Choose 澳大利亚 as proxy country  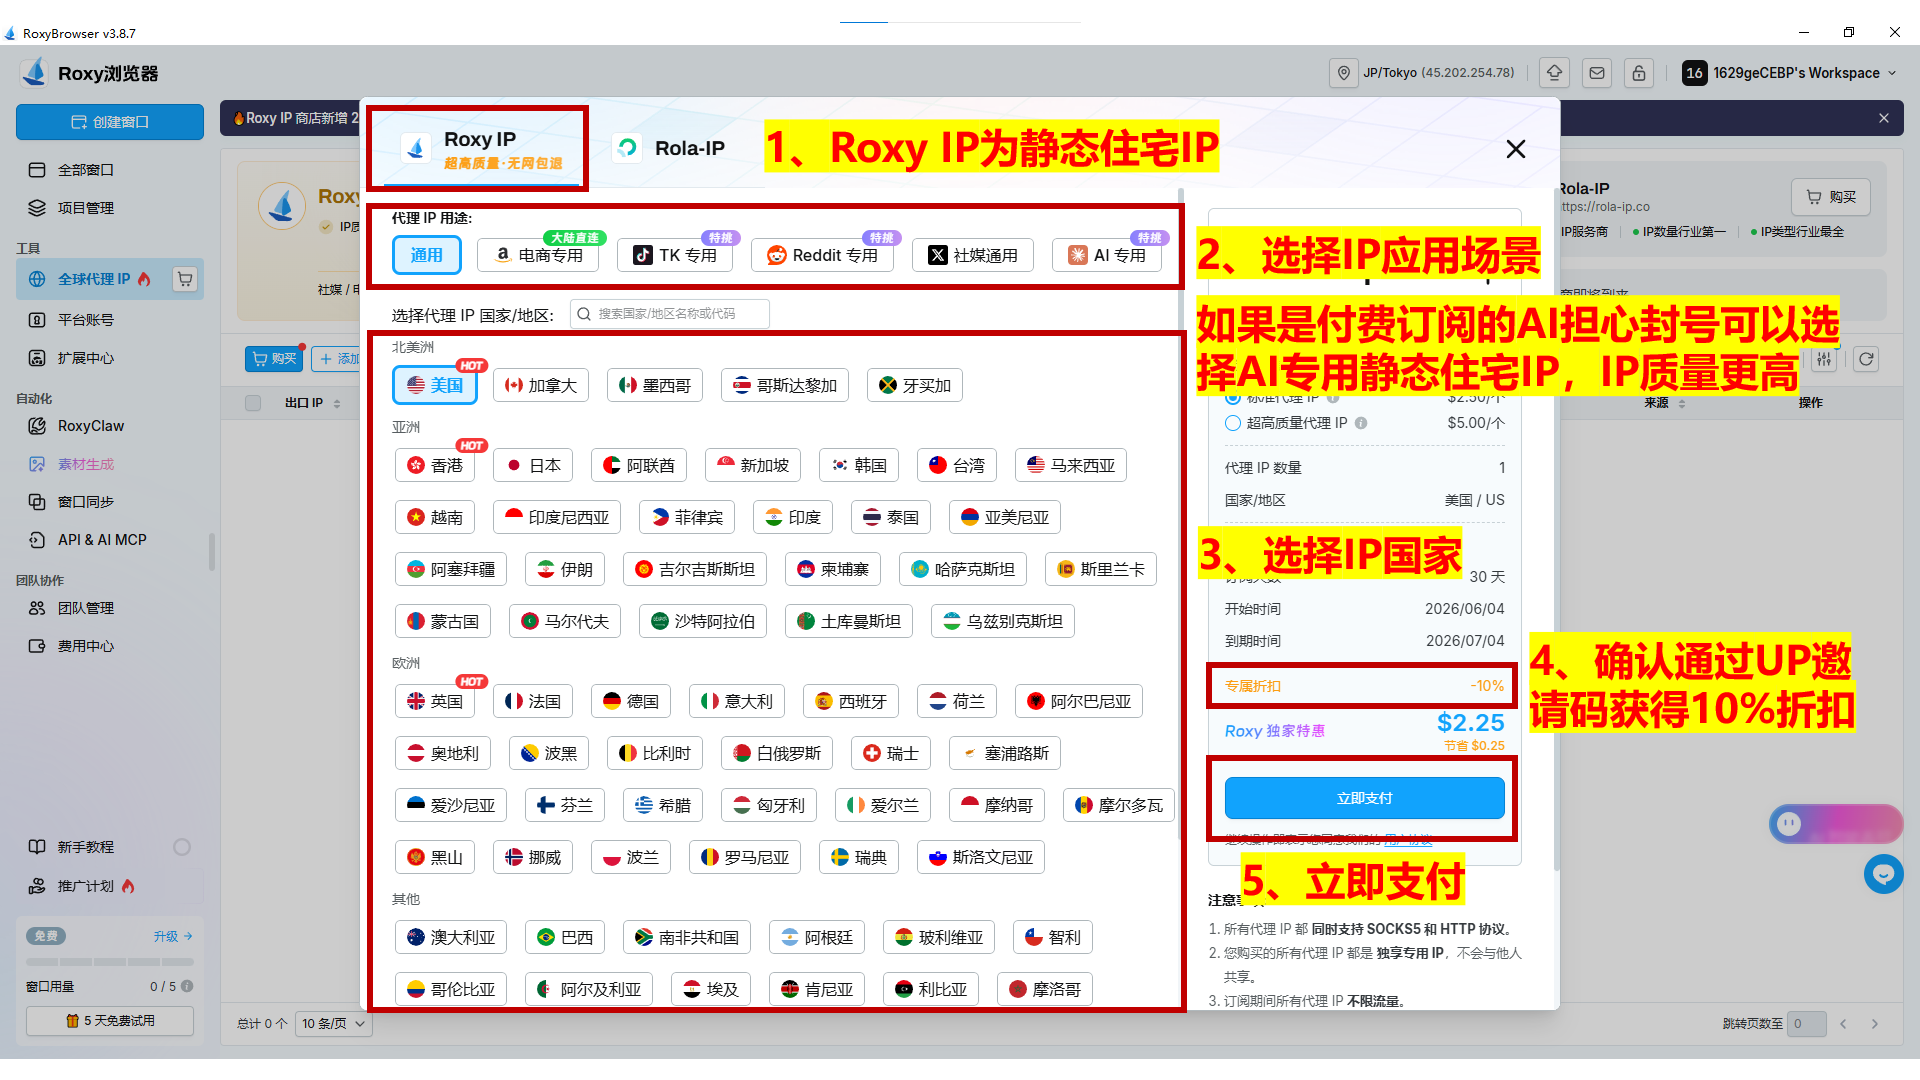pyautogui.click(x=451, y=937)
